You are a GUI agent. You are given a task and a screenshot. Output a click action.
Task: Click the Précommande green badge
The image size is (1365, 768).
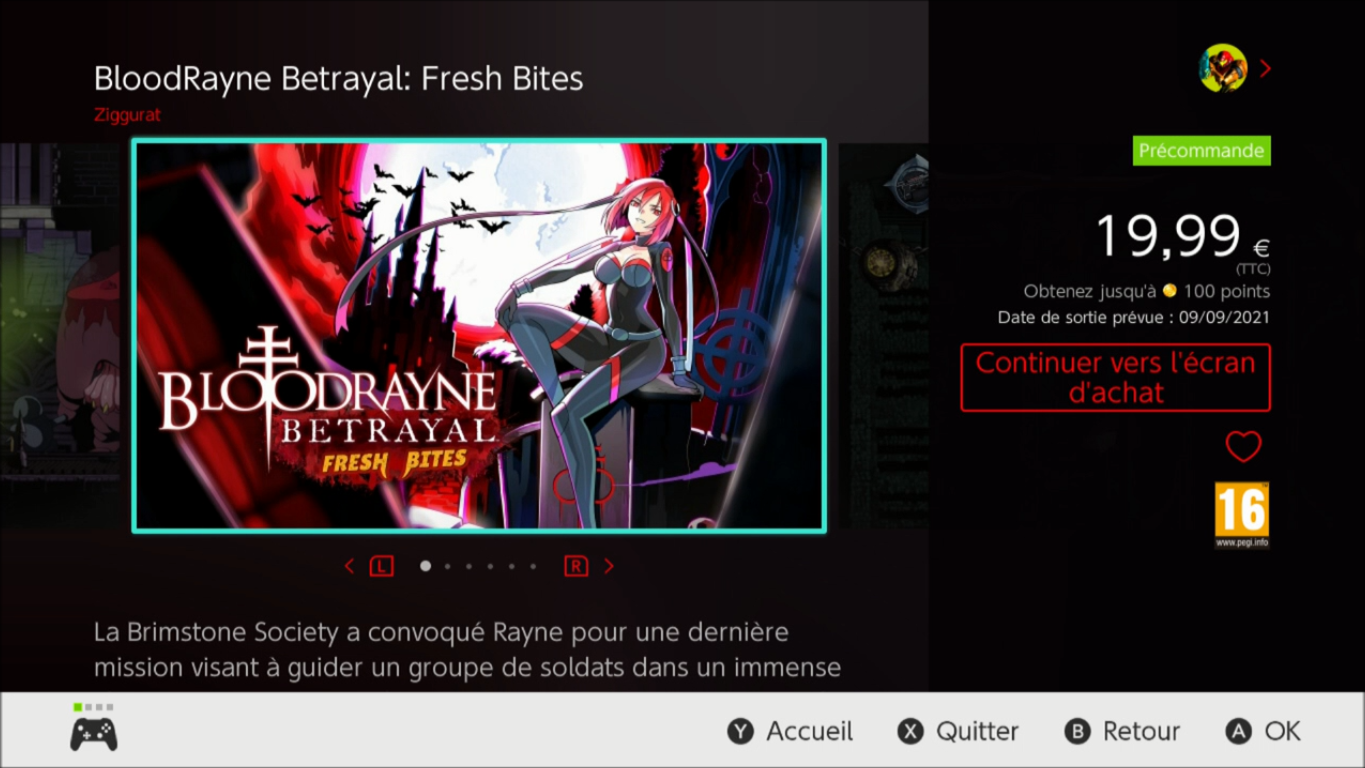(x=1202, y=151)
